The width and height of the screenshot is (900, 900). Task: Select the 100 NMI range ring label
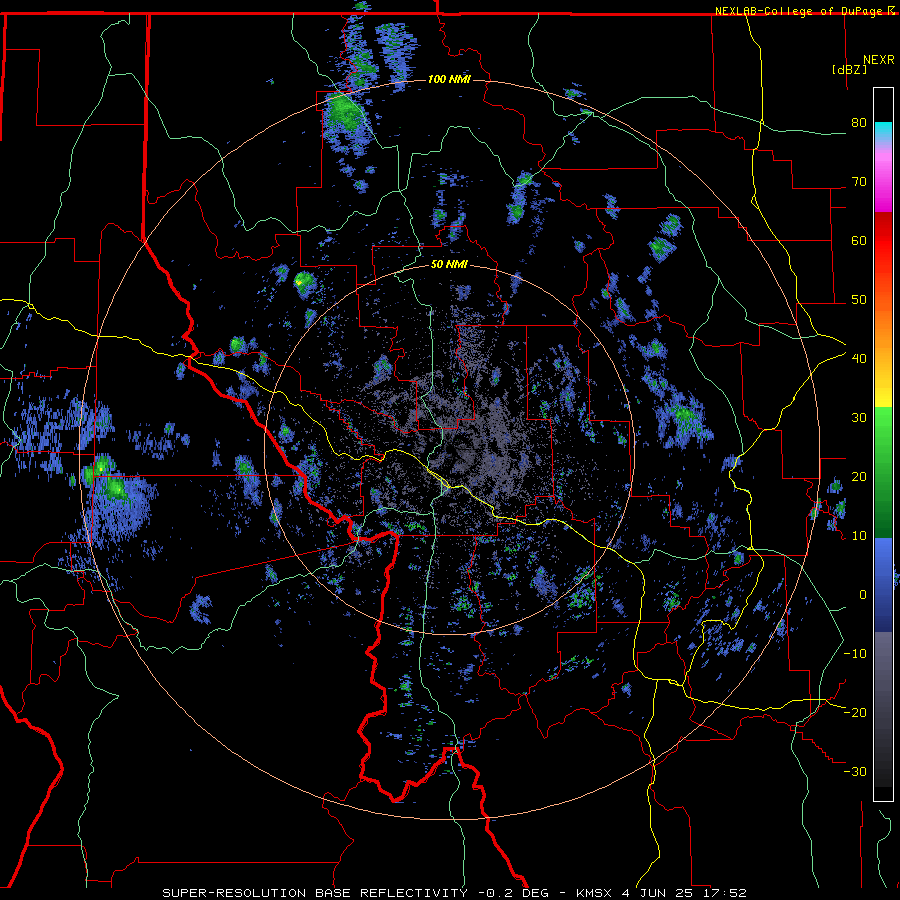449,79
